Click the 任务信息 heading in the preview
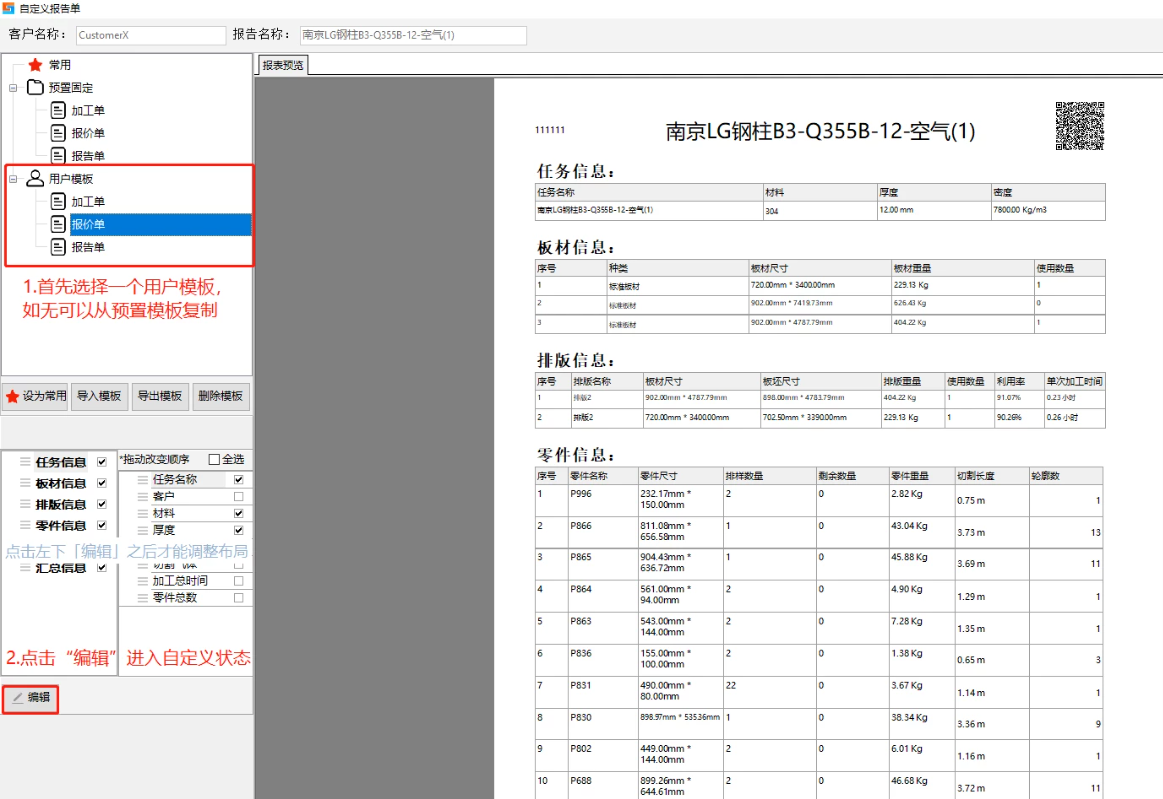Viewport: 1163px width, 799px height. click(x=576, y=171)
